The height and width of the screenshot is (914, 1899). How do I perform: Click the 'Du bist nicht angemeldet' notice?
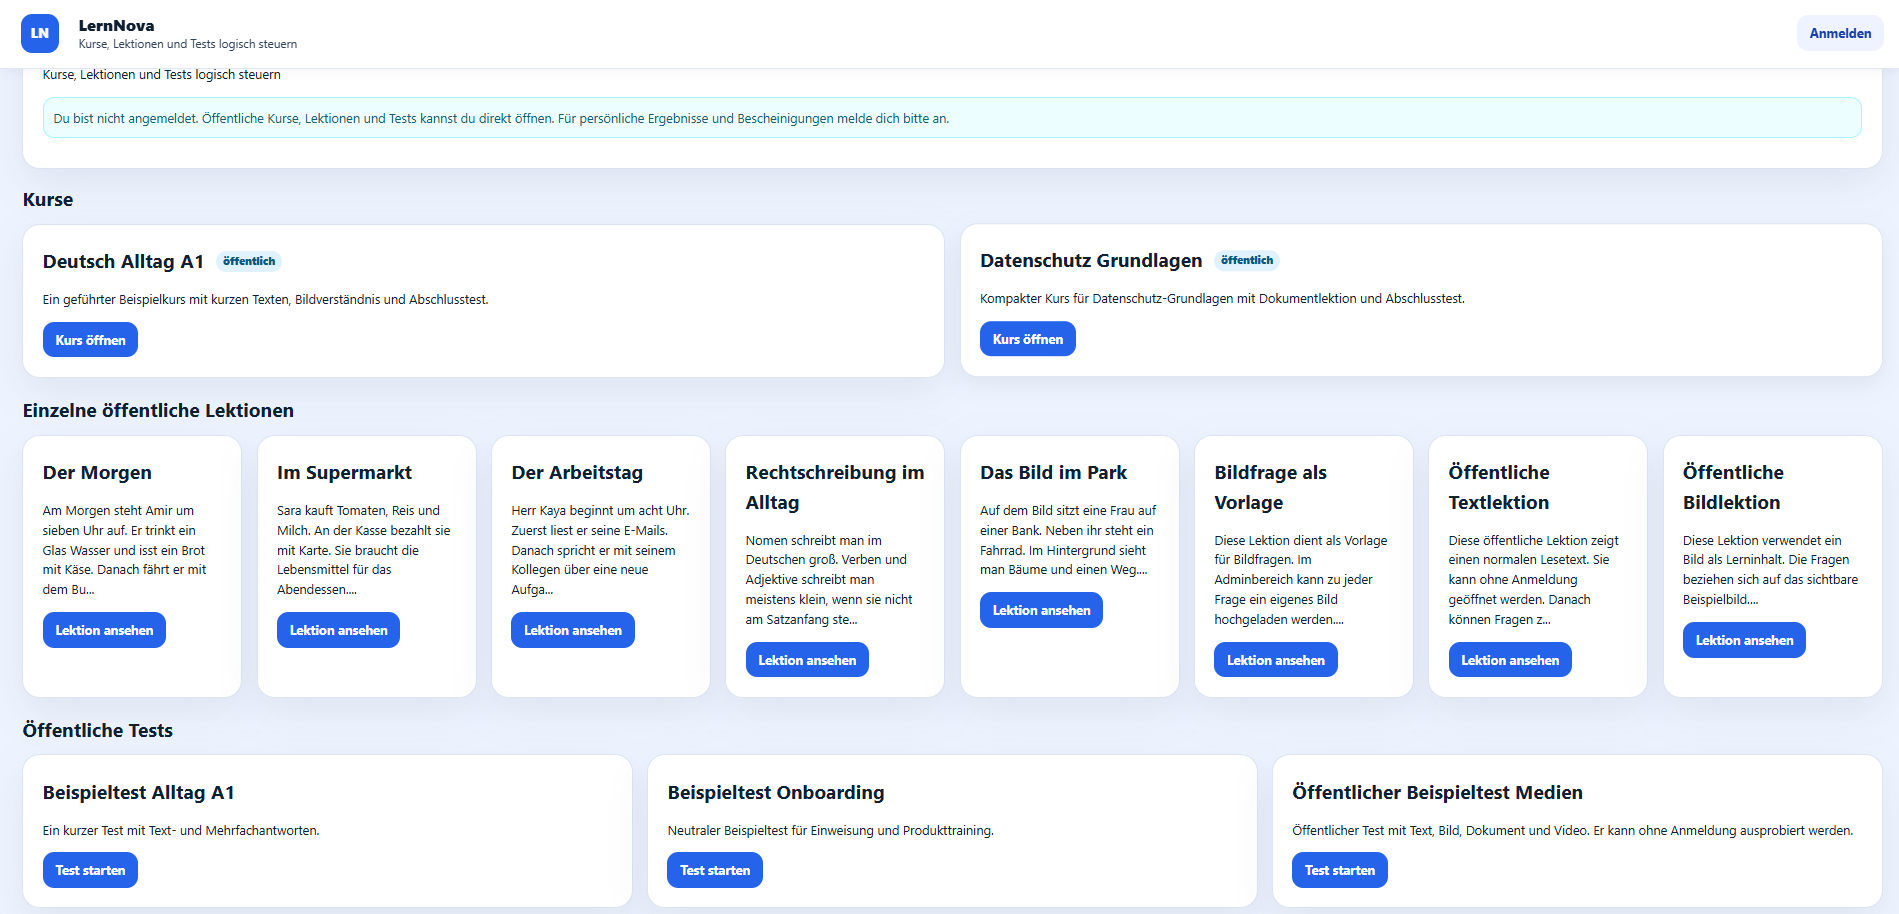tap(952, 118)
